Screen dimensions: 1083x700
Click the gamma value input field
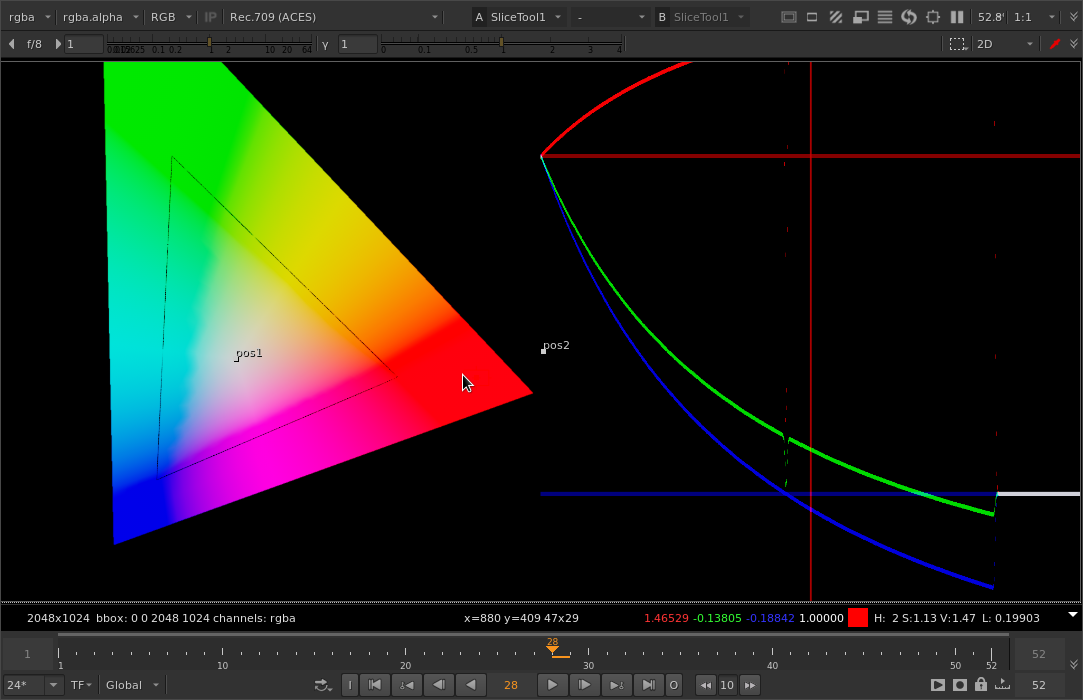(357, 44)
